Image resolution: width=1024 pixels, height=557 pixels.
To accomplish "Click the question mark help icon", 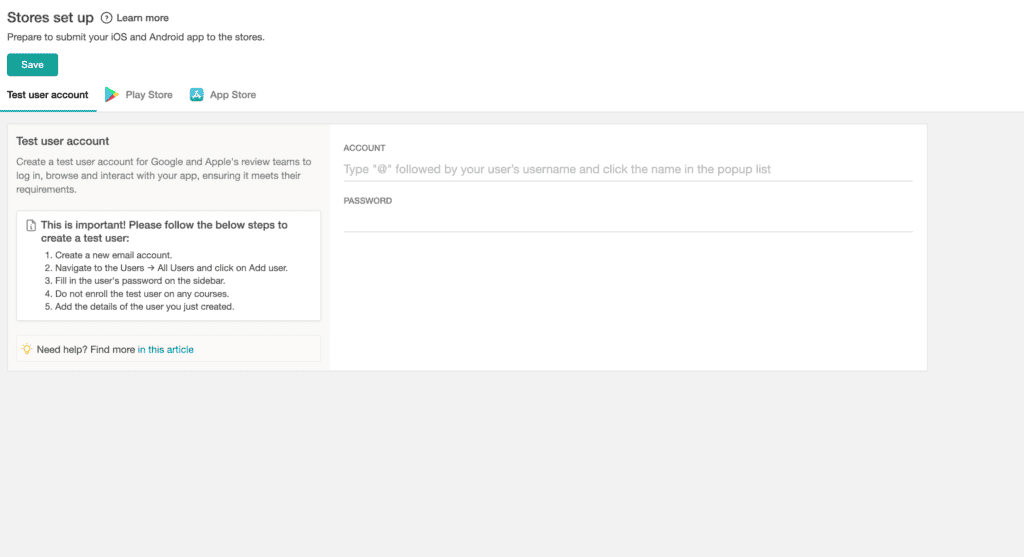I will pos(107,18).
